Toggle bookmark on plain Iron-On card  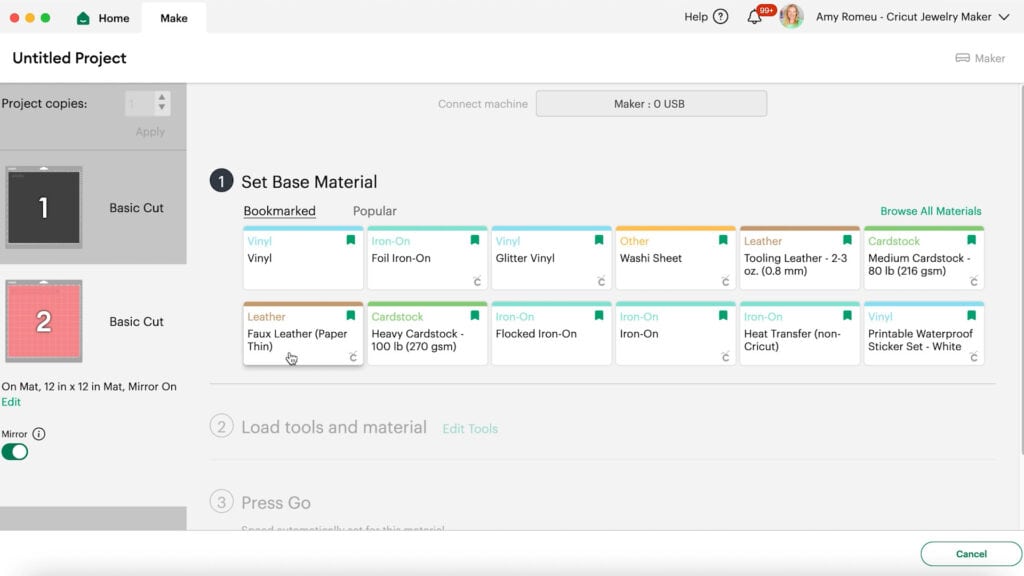click(723, 316)
